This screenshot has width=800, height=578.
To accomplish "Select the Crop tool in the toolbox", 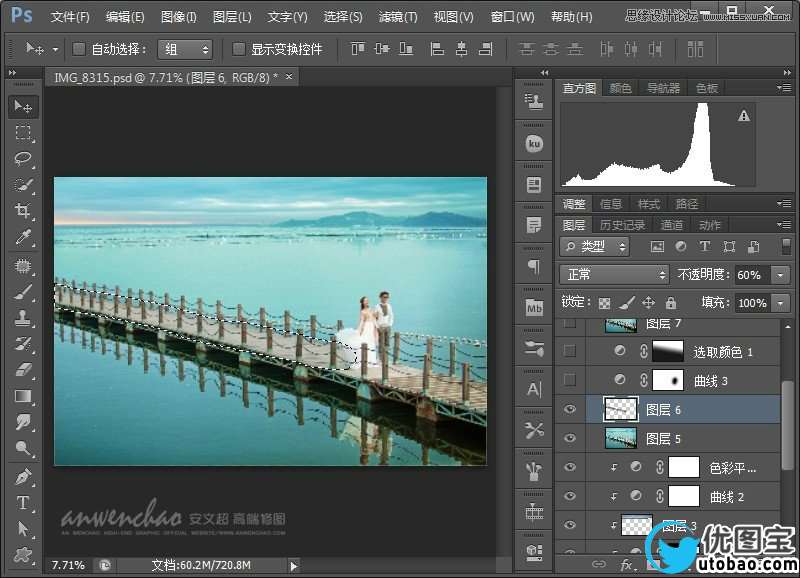I will [x=23, y=211].
